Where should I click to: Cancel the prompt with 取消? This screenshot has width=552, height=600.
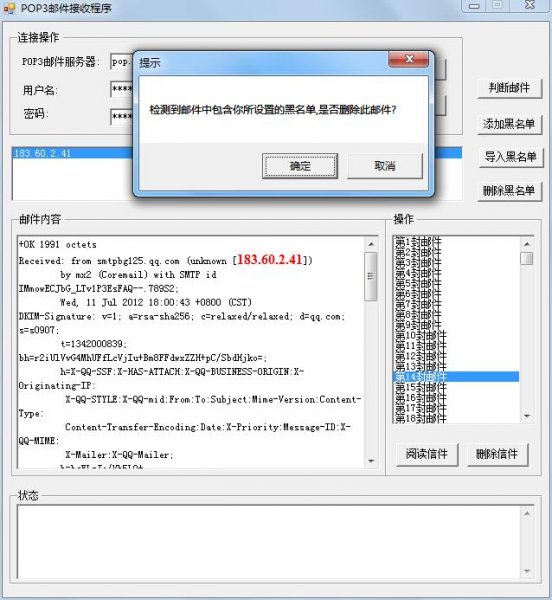click(x=385, y=166)
